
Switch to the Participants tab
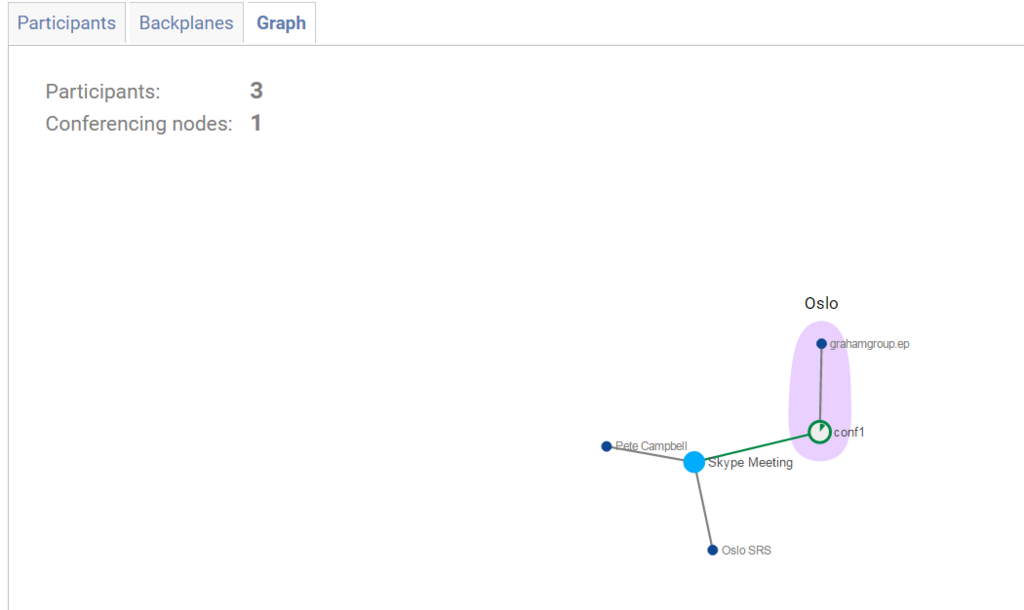[x=67, y=23]
